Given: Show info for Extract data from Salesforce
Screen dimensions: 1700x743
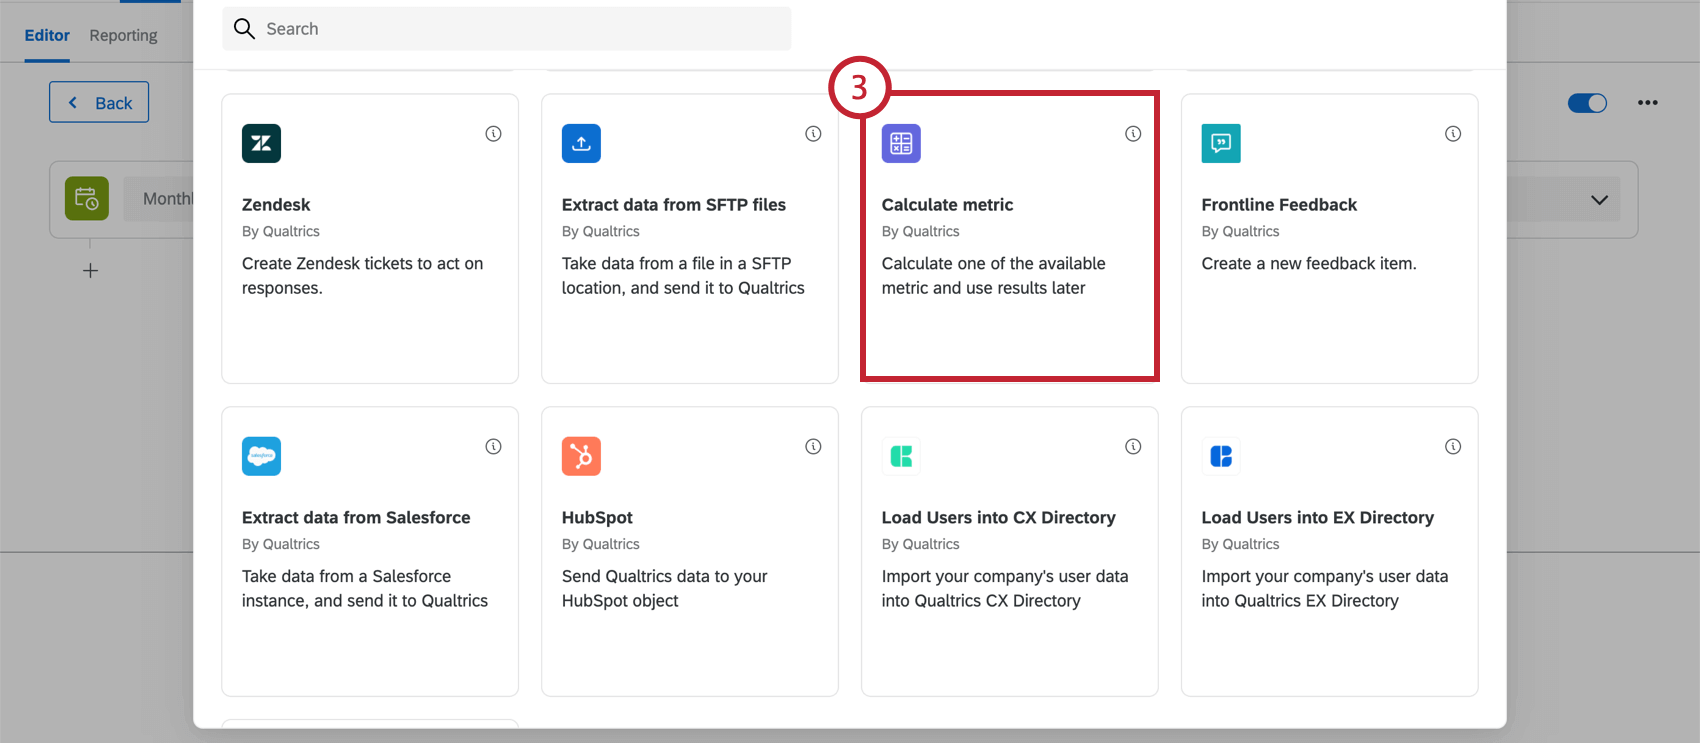Looking at the screenshot, I should tap(493, 447).
